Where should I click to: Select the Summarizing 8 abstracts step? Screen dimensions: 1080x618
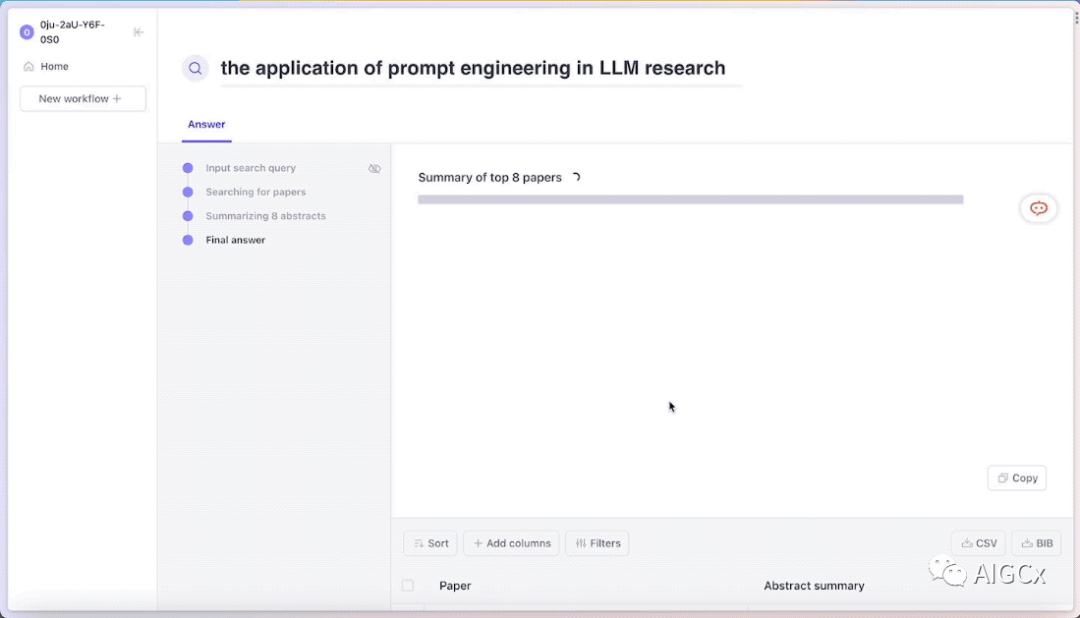pyautogui.click(x=265, y=216)
